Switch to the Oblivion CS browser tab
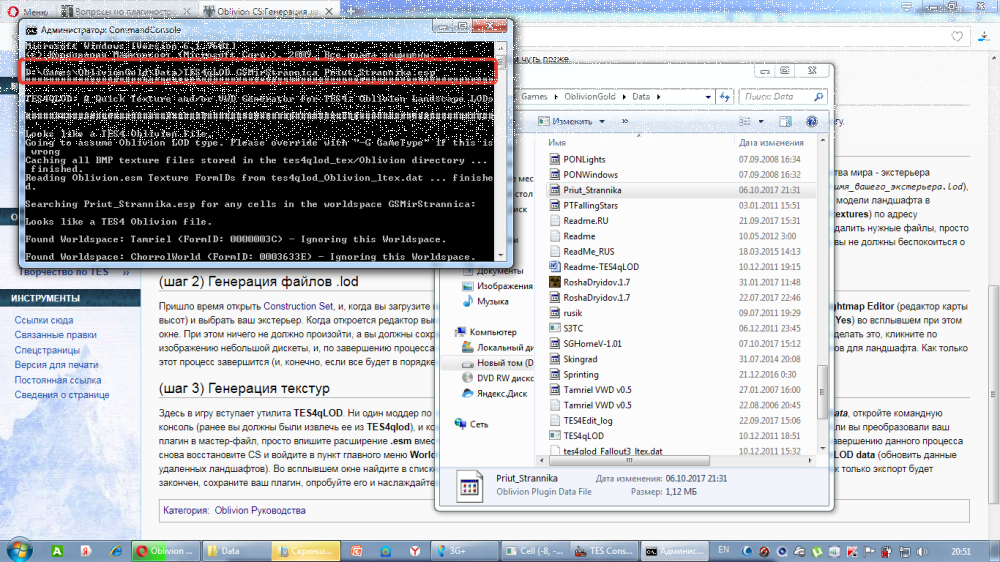This screenshot has width=1000, height=562. coord(267,11)
